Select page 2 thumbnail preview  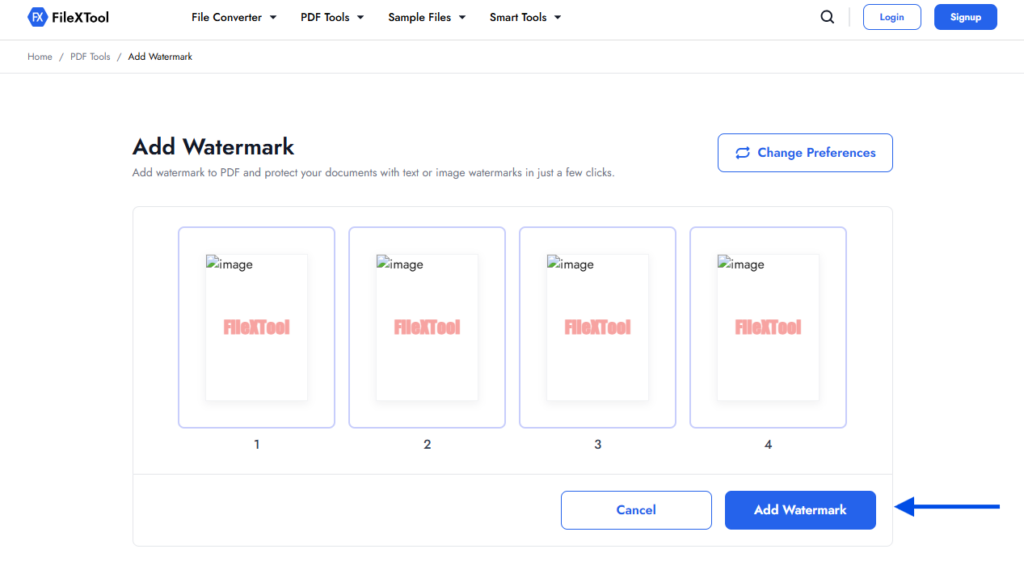[x=427, y=328]
